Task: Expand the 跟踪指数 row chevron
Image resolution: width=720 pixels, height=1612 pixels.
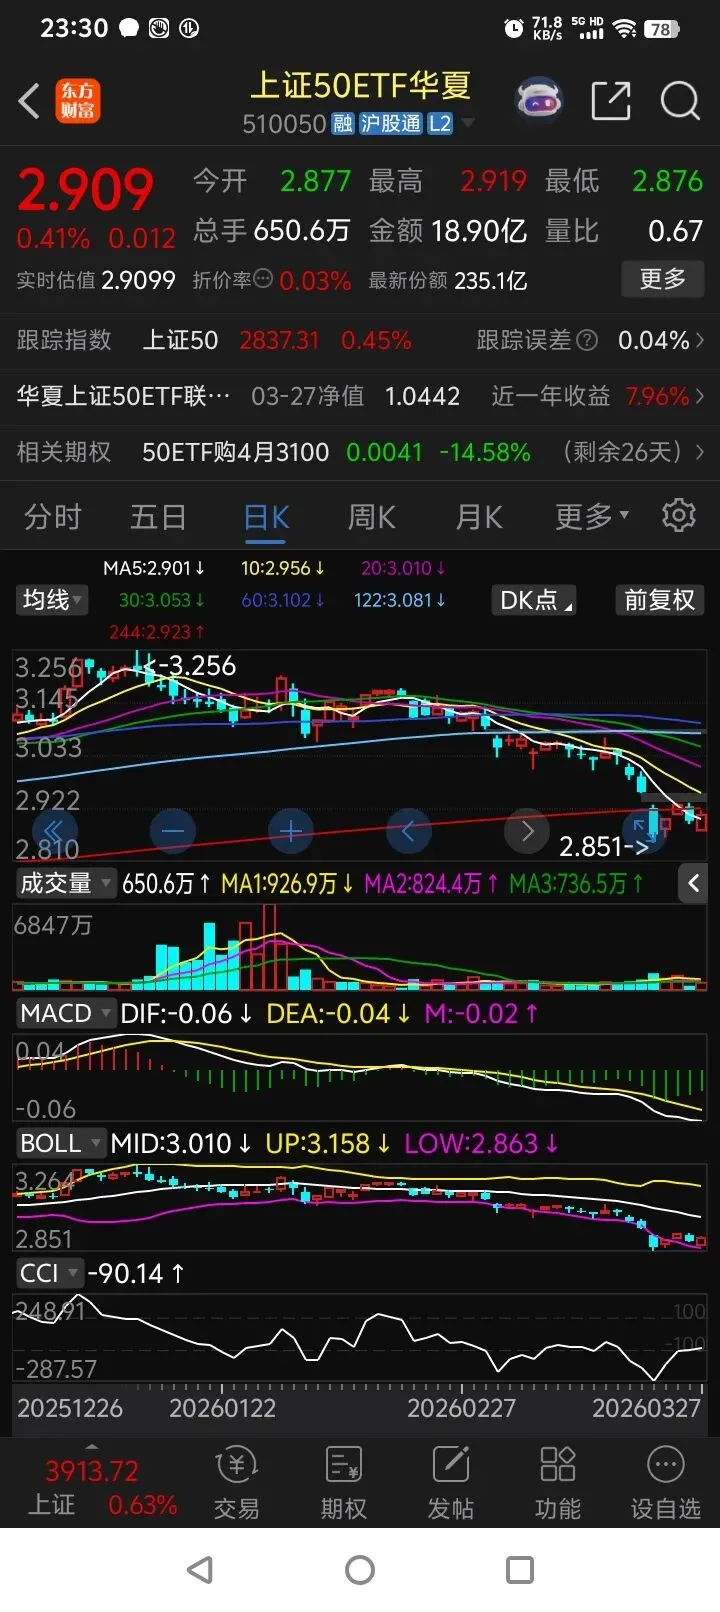Action: [x=700, y=341]
